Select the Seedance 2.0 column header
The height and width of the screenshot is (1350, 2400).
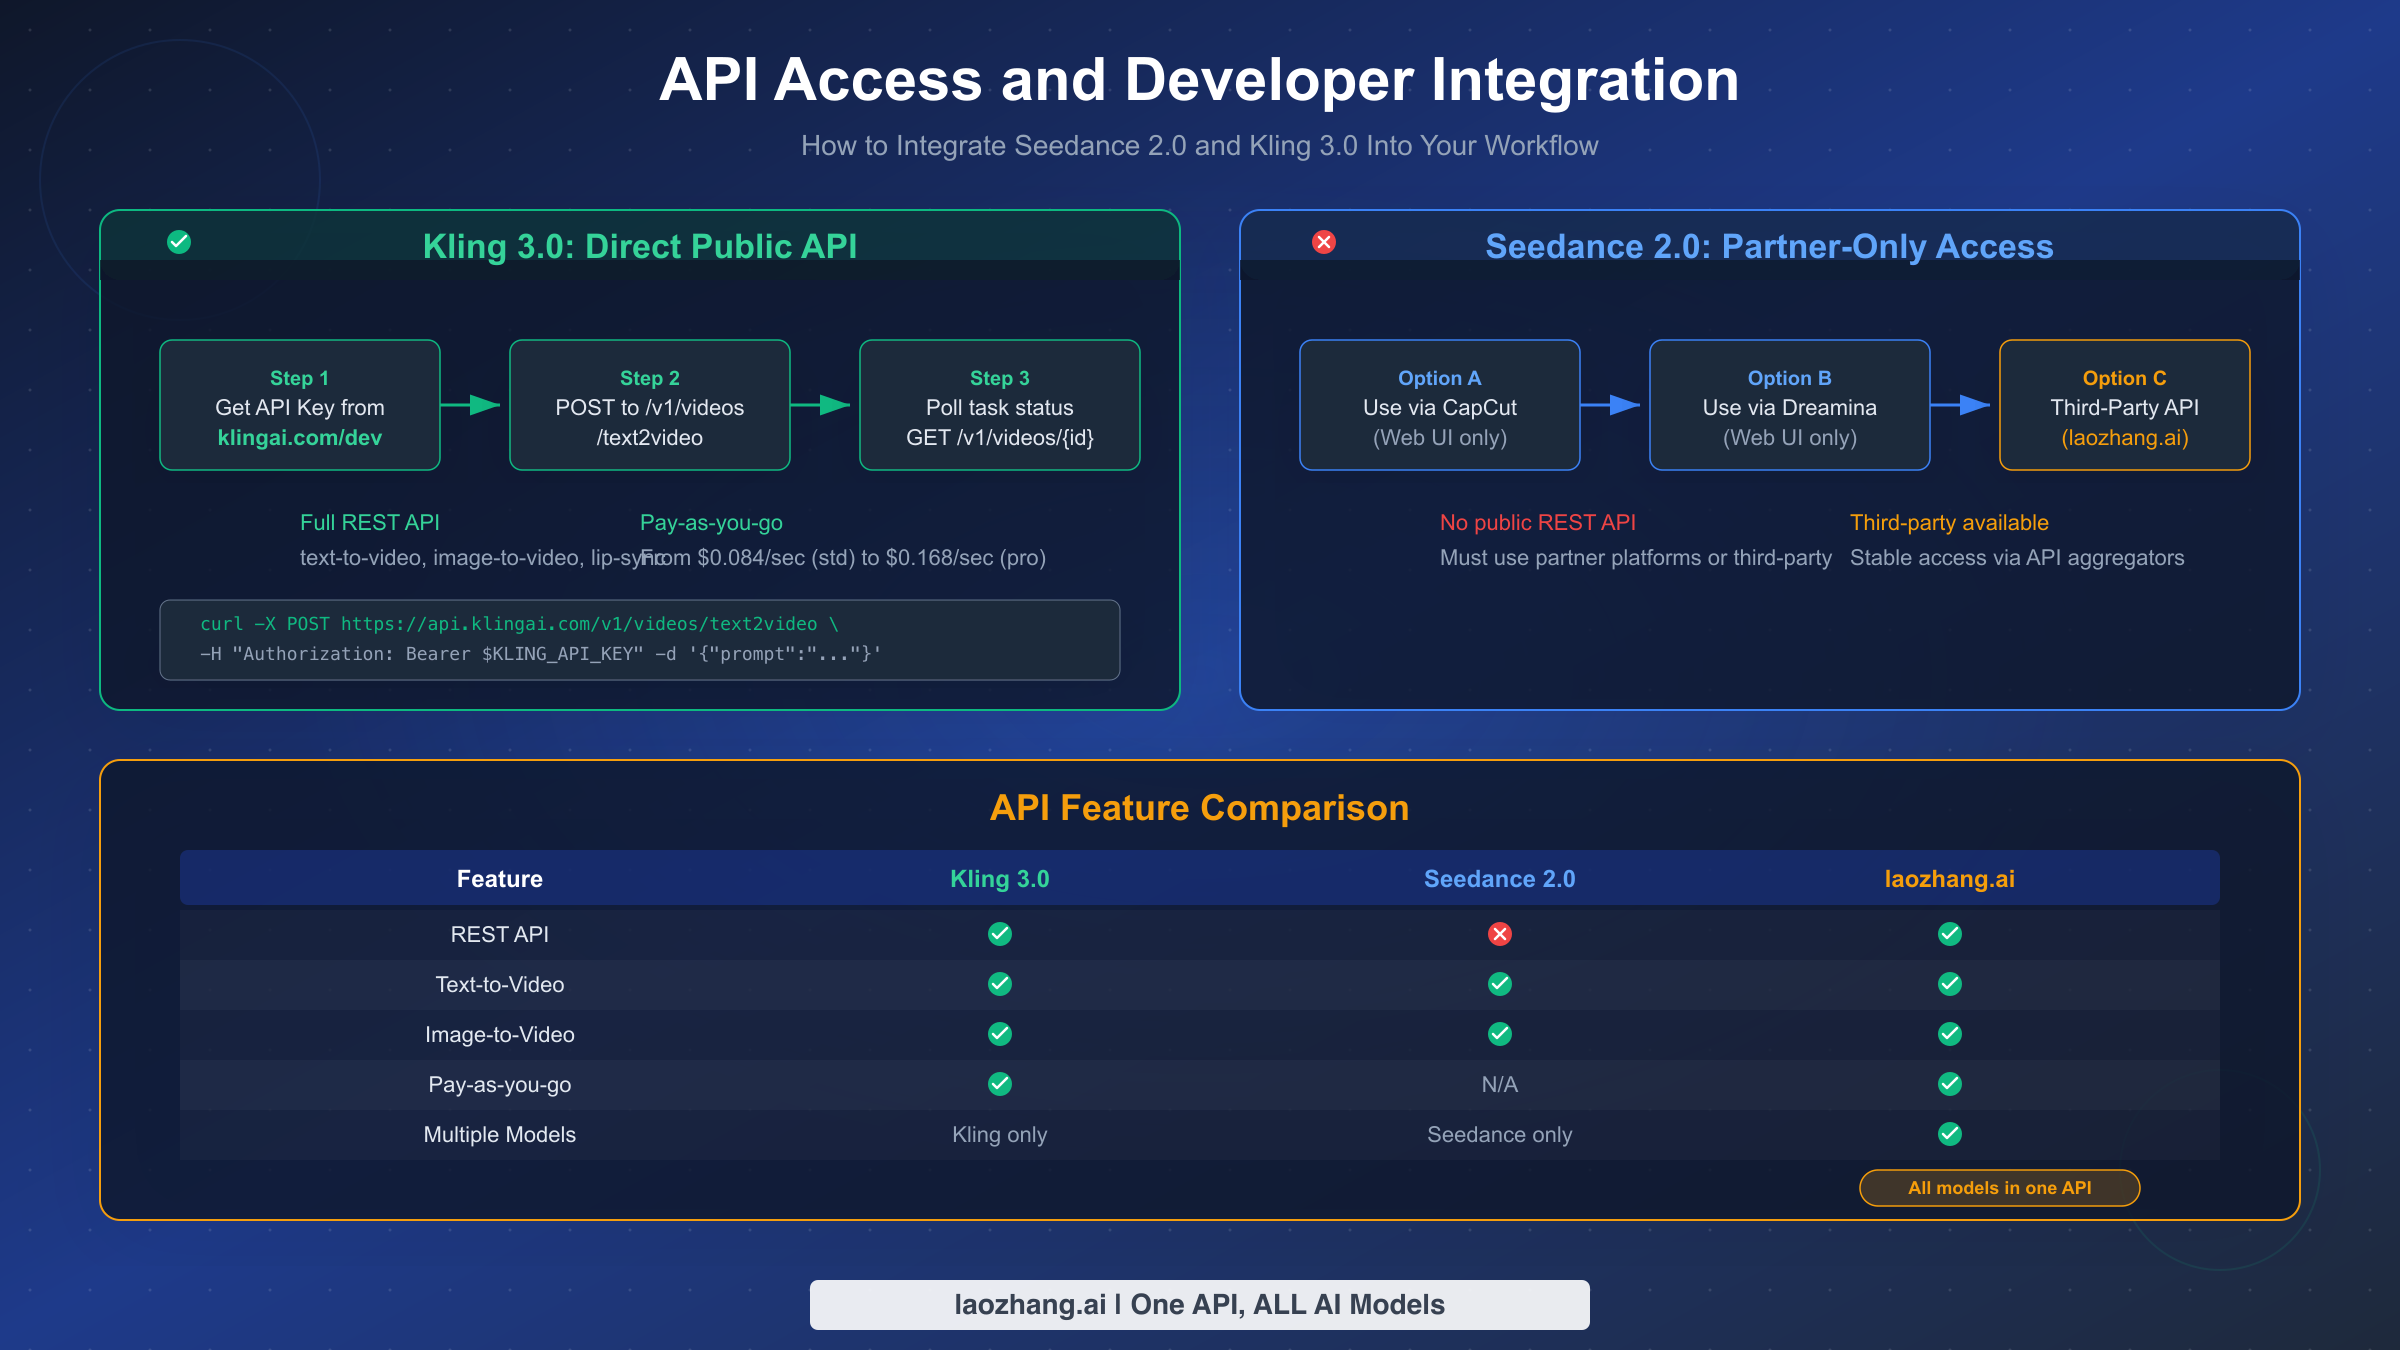[1499, 878]
